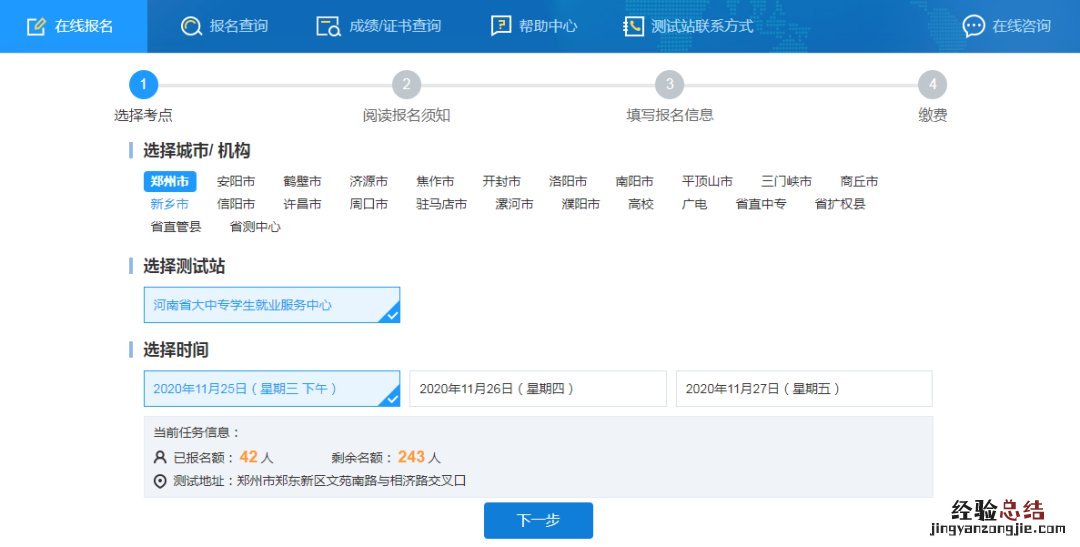Image resolution: width=1080 pixels, height=547 pixels.
Task: Click the 报名查询 magnifier icon
Action: click(x=191, y=26)
